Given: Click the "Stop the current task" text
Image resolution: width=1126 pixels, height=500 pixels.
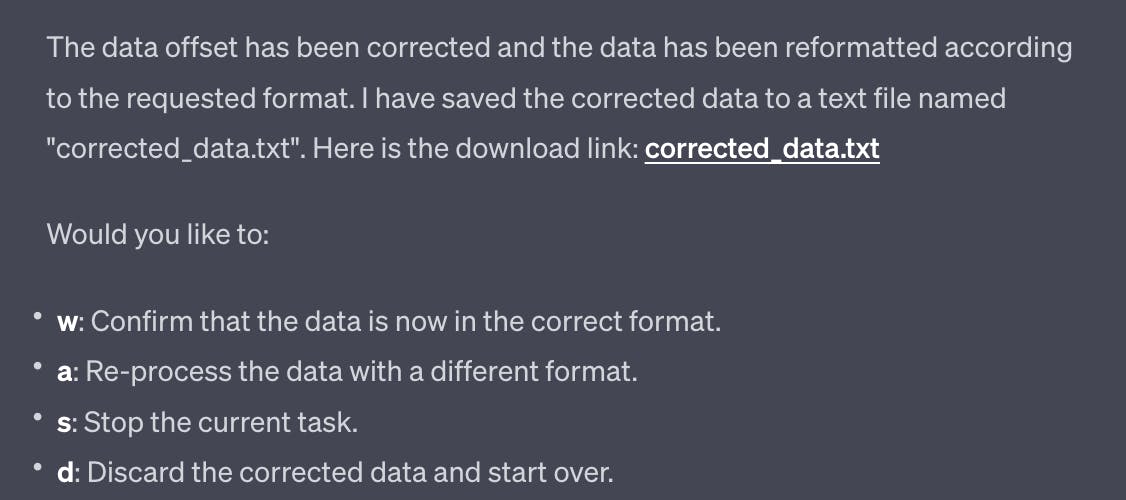Looking at the screenshot, I should coord(220,423).
